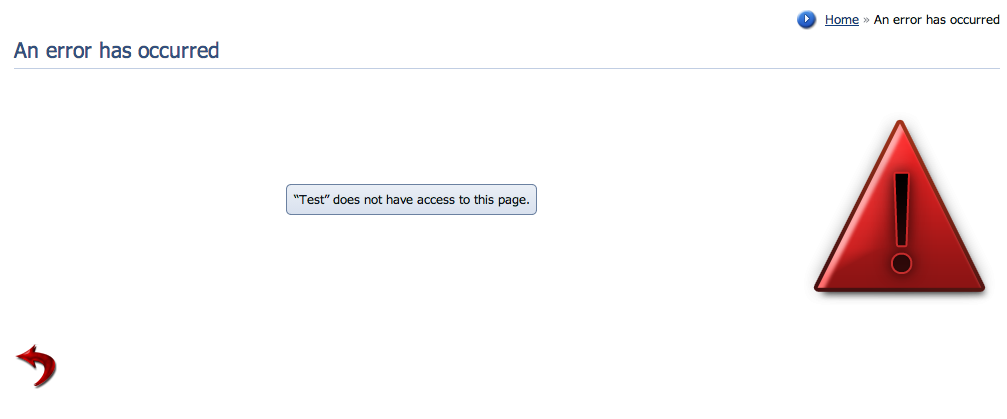Click the top tip of the warning triangle
The height and width of the screenshot is (419, 1007).
900,126
